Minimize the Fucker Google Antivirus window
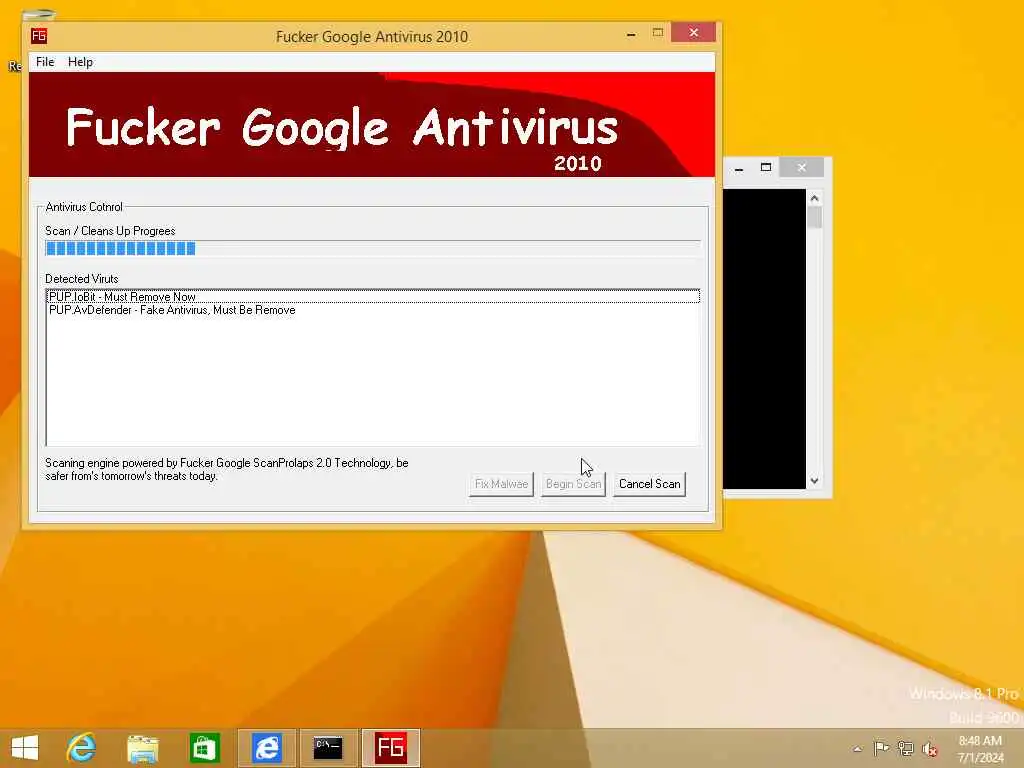Viewport: 1024px width, 768px height. (631, 33)
